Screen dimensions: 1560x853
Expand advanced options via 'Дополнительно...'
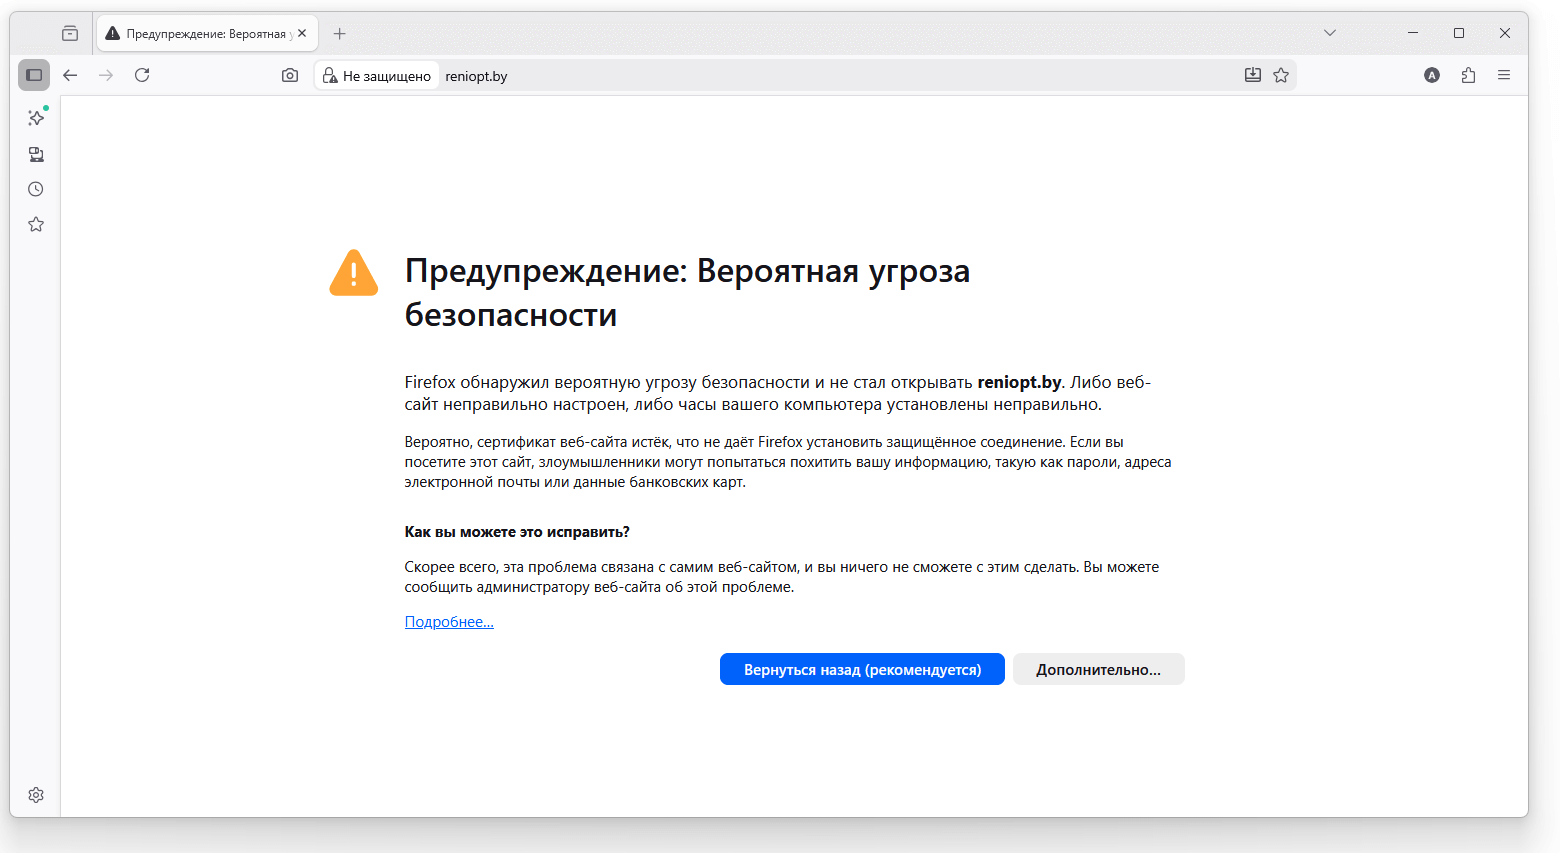pos(1098,669)
